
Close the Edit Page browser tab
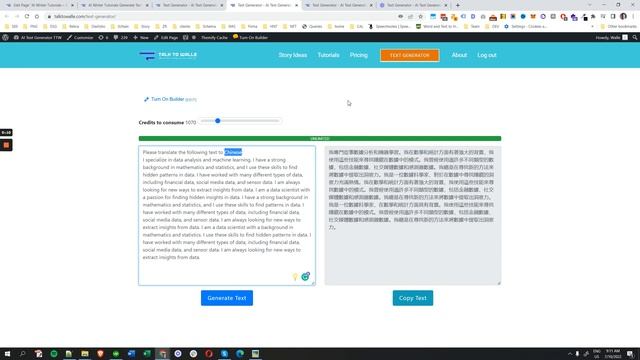click(x=73, y=5)
